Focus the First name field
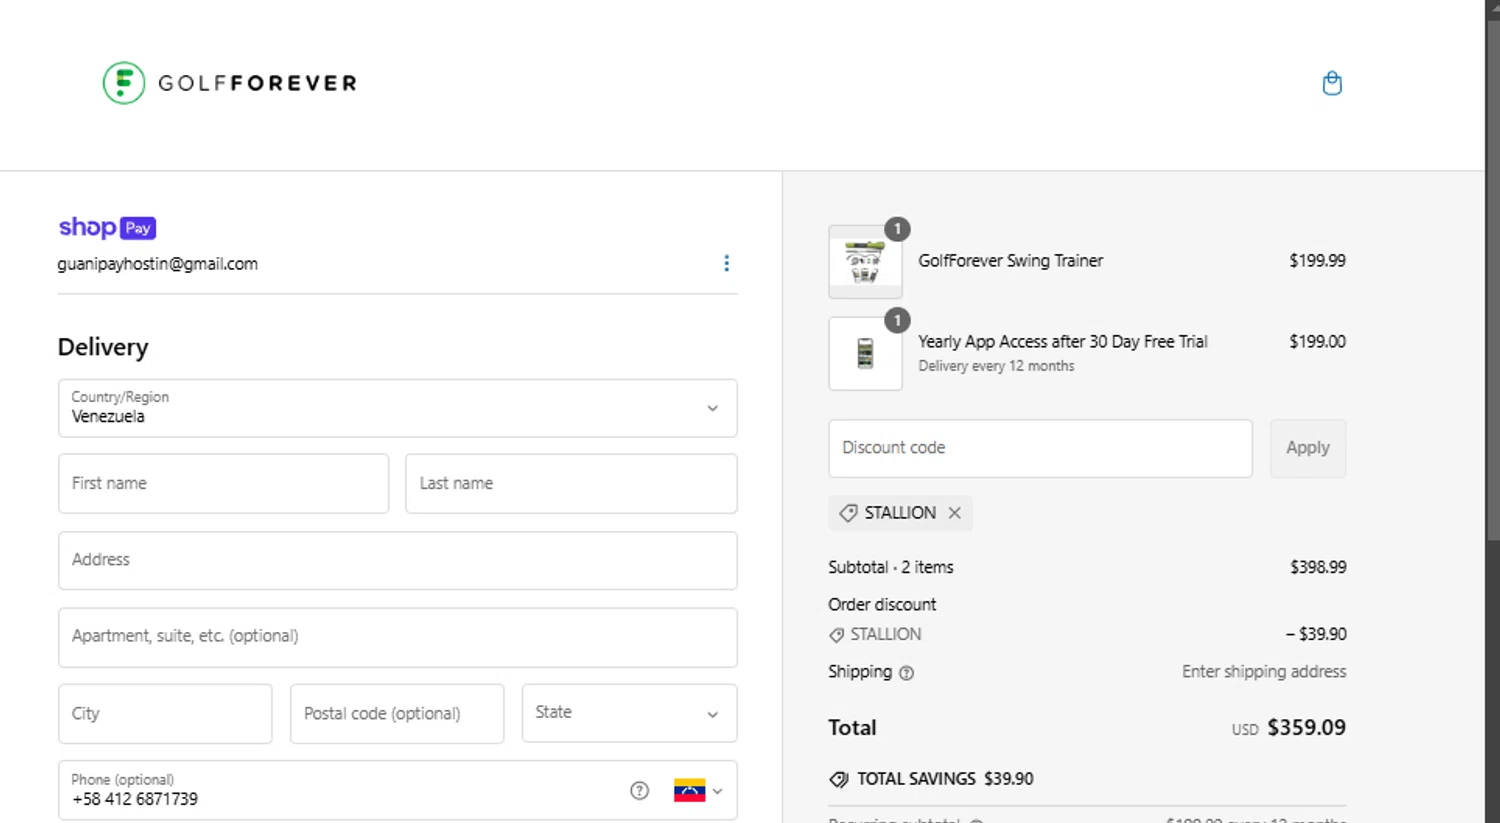1500x823 pixels. click(223, 484)
